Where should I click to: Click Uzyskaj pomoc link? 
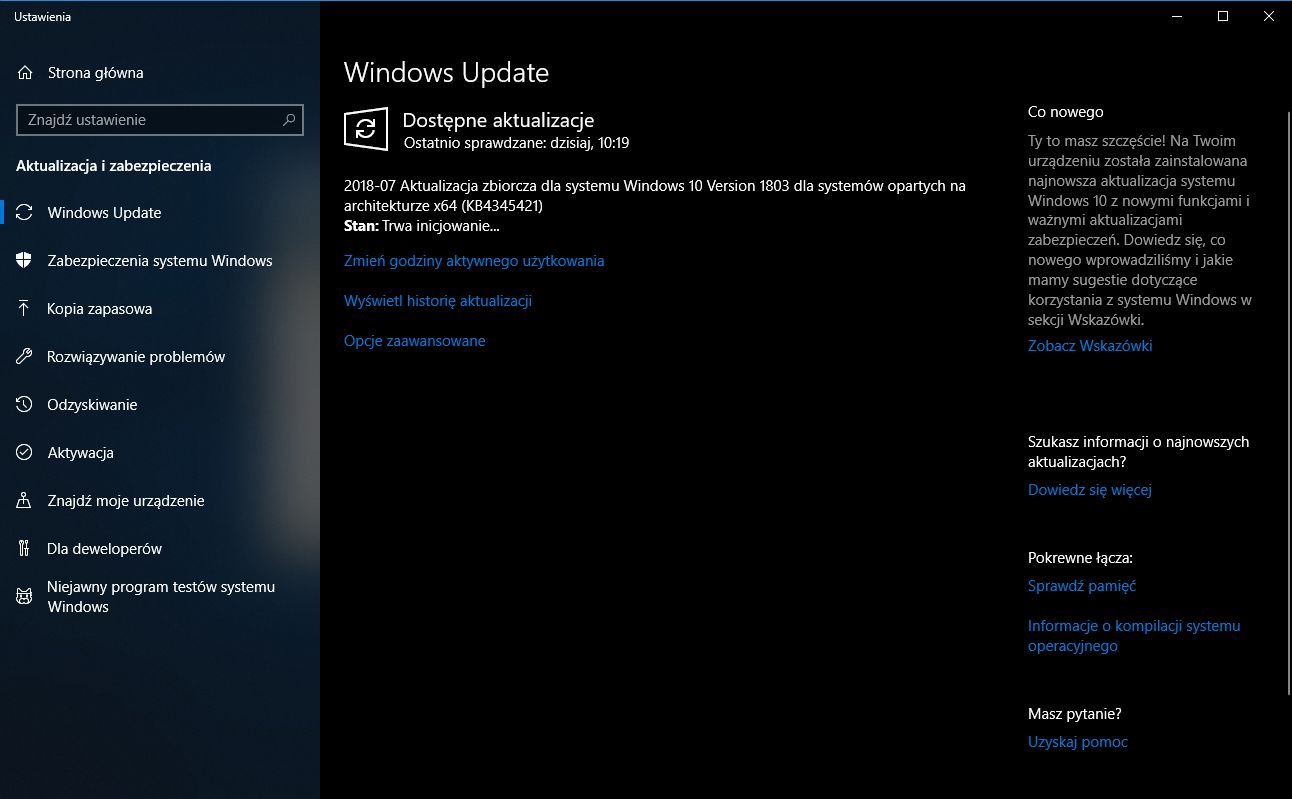pos(1078,742)
